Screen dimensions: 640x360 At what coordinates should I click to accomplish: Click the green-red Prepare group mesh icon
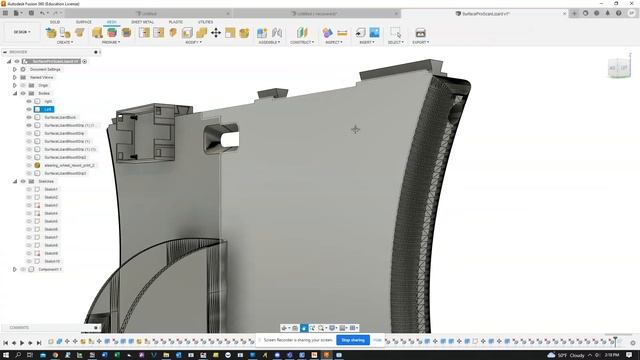(x=112, y=33)
